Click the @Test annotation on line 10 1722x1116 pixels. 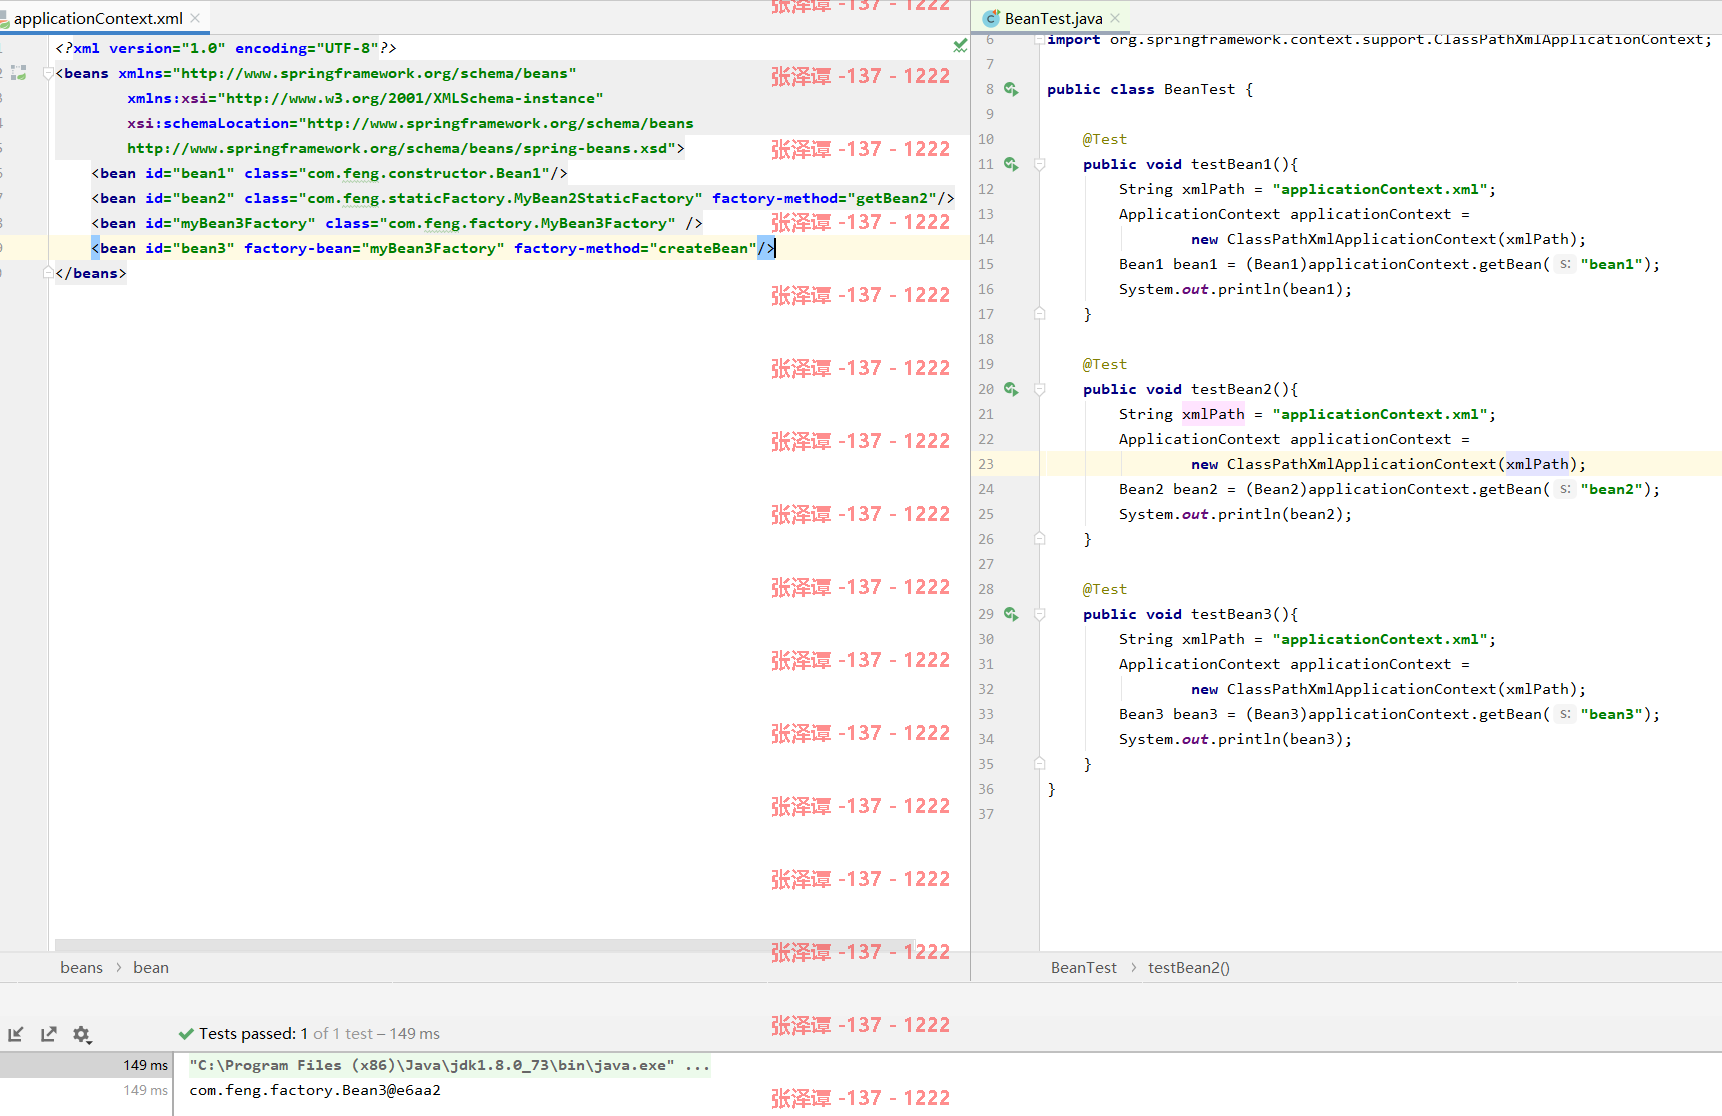[1105, 139]
